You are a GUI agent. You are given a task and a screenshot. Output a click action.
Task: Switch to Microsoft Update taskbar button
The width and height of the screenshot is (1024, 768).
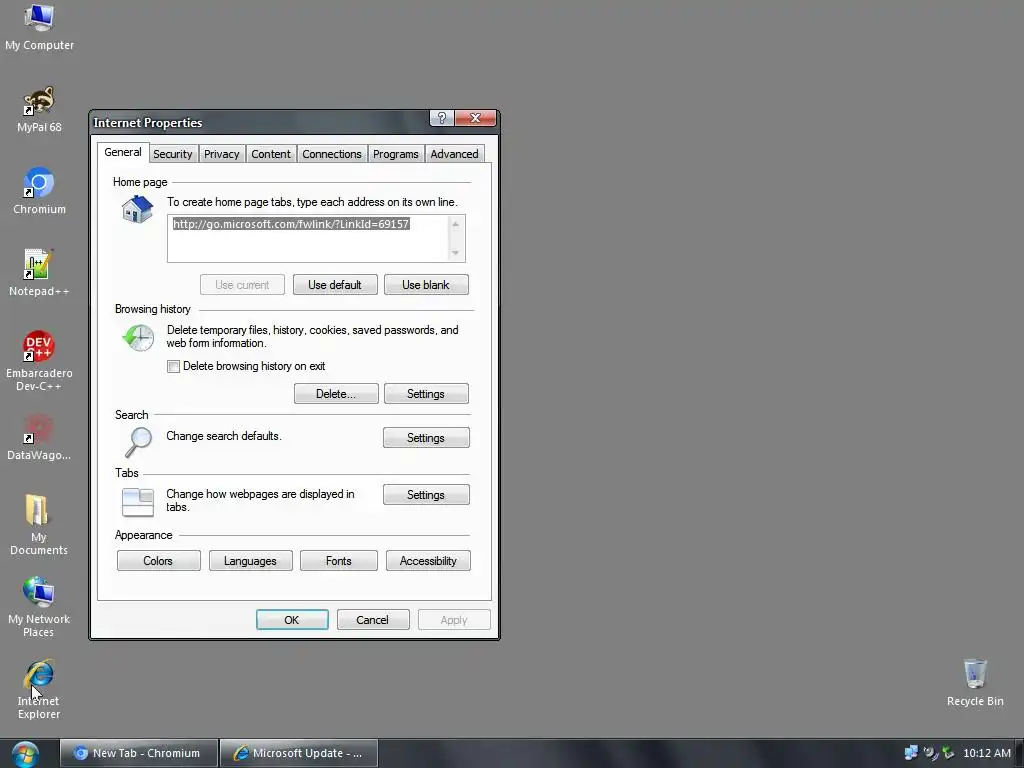tap(298, 753)
